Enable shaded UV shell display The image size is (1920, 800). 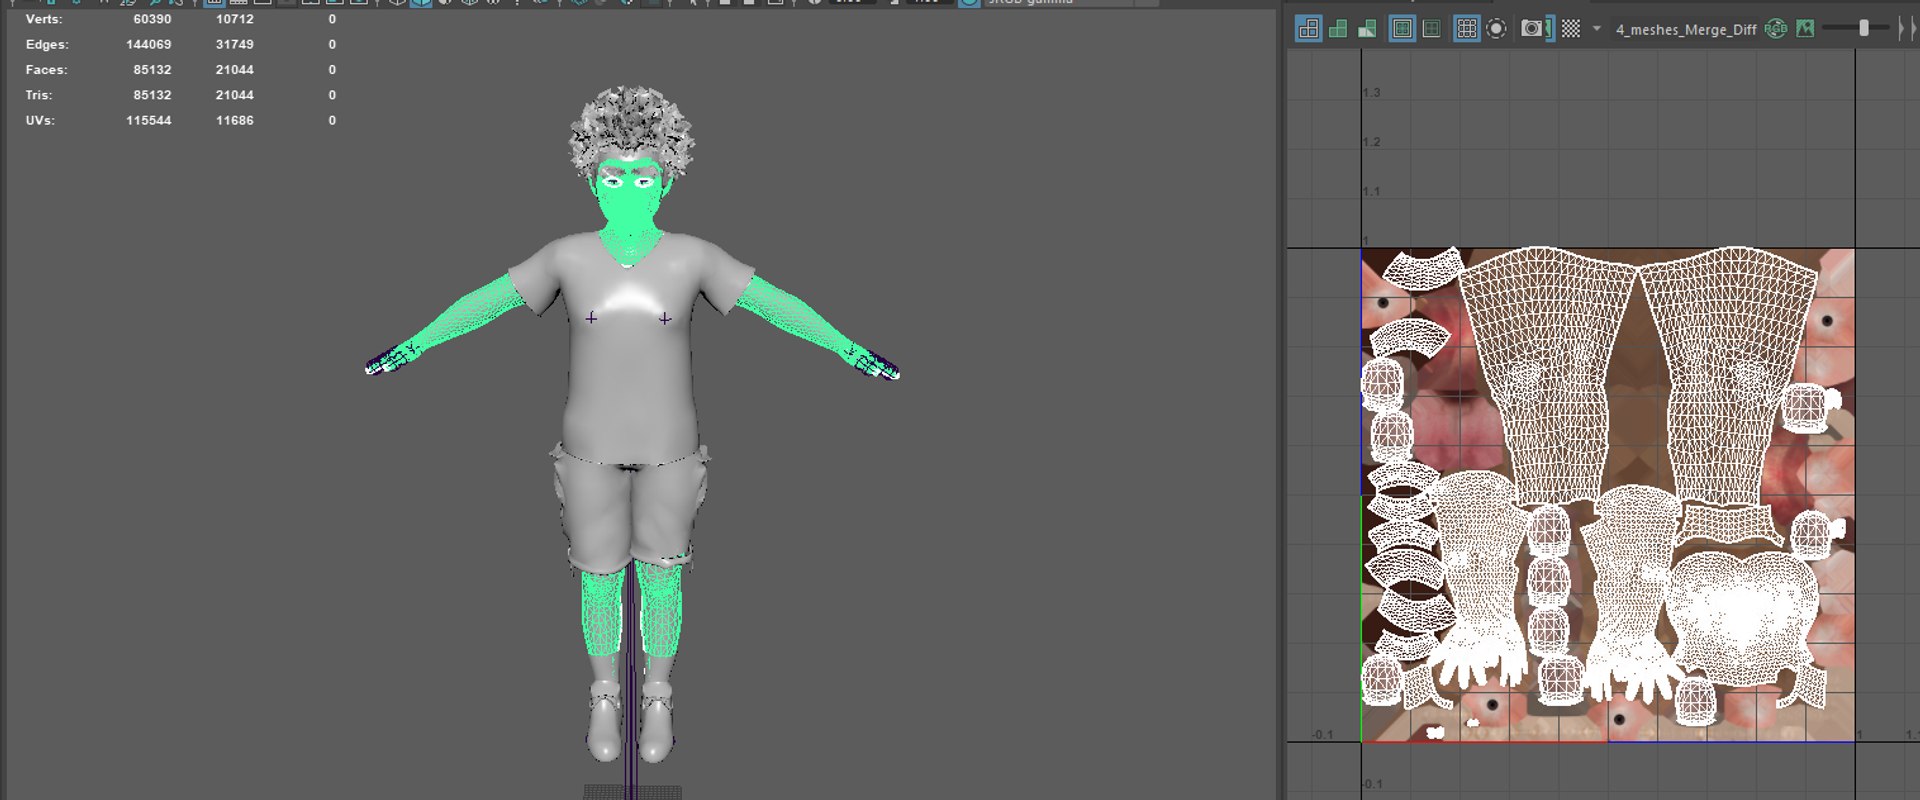1338,29
